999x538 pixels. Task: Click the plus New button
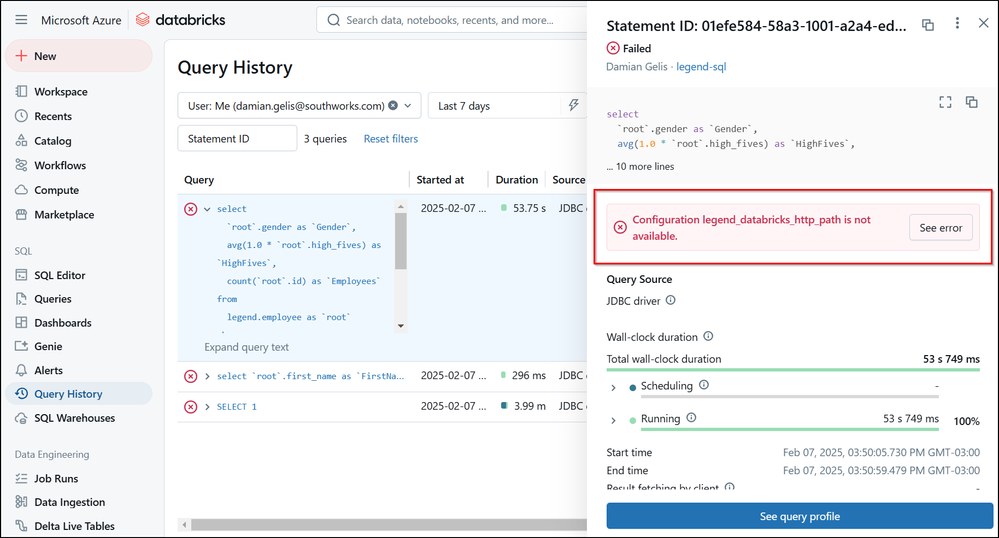pyautogui.click(x=79, y=56)
